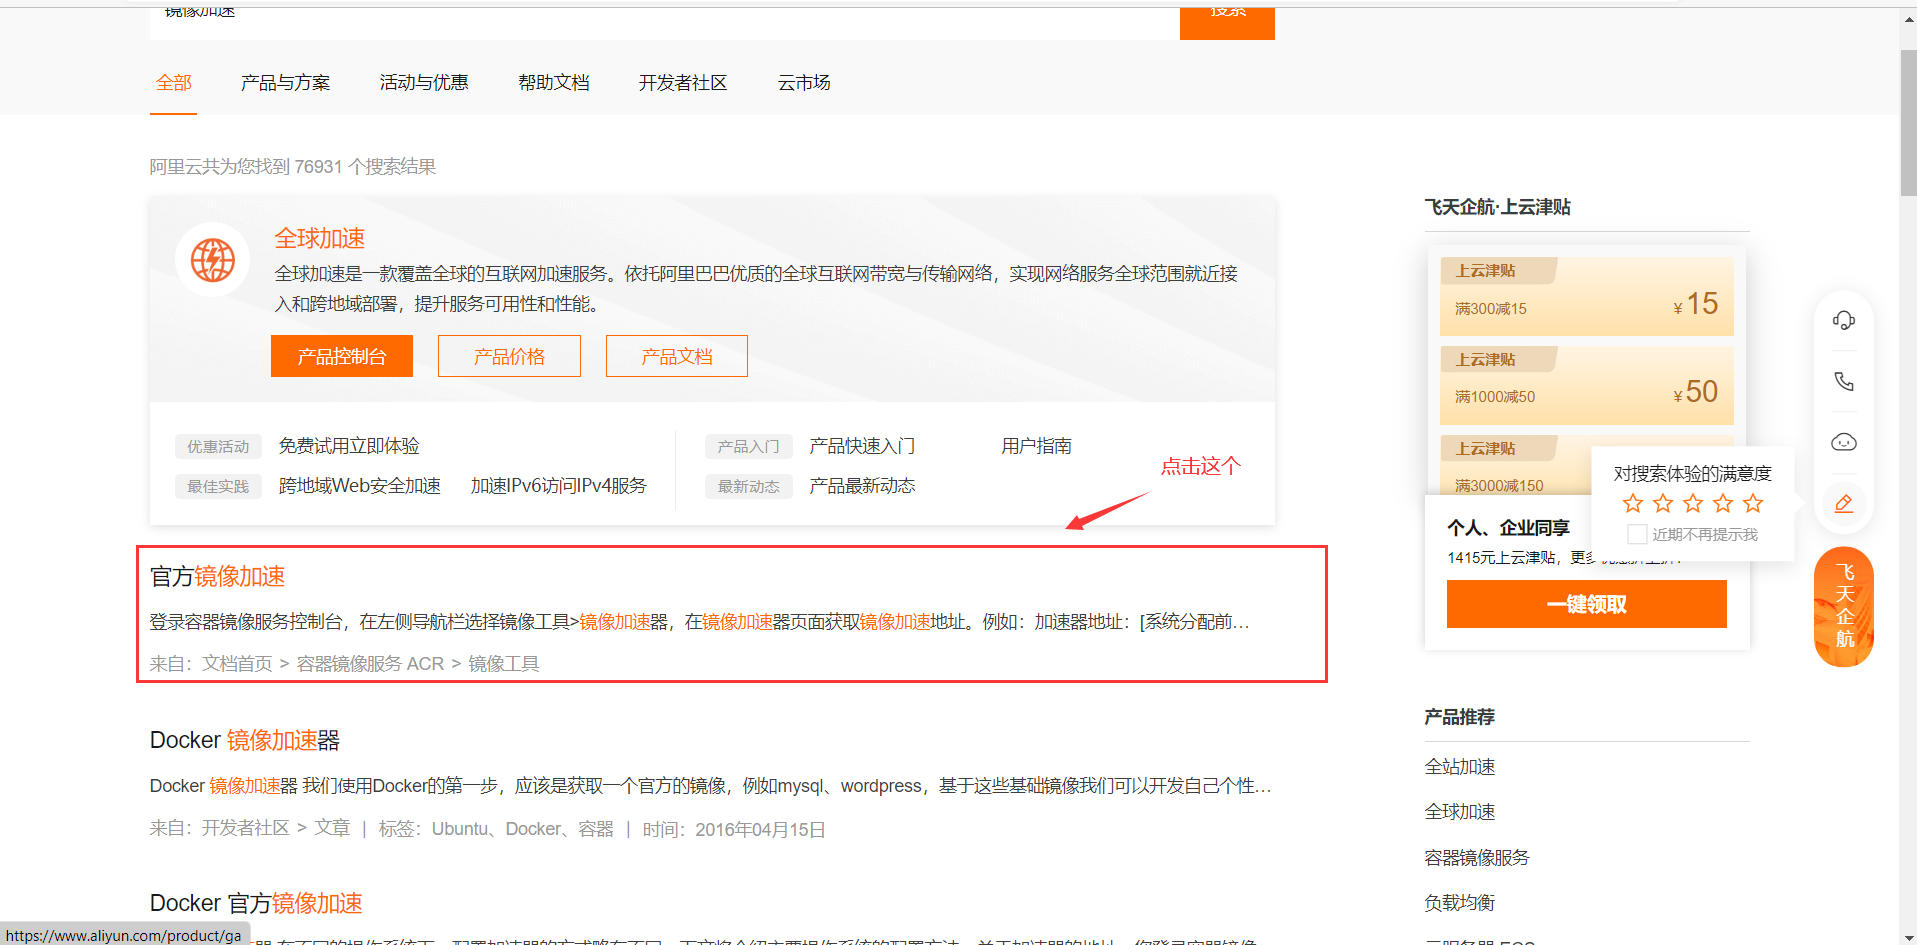The image size is (1917, 945).
Task: Open the Docker 镜像加速器 result title
Action: tap(245, 740)
